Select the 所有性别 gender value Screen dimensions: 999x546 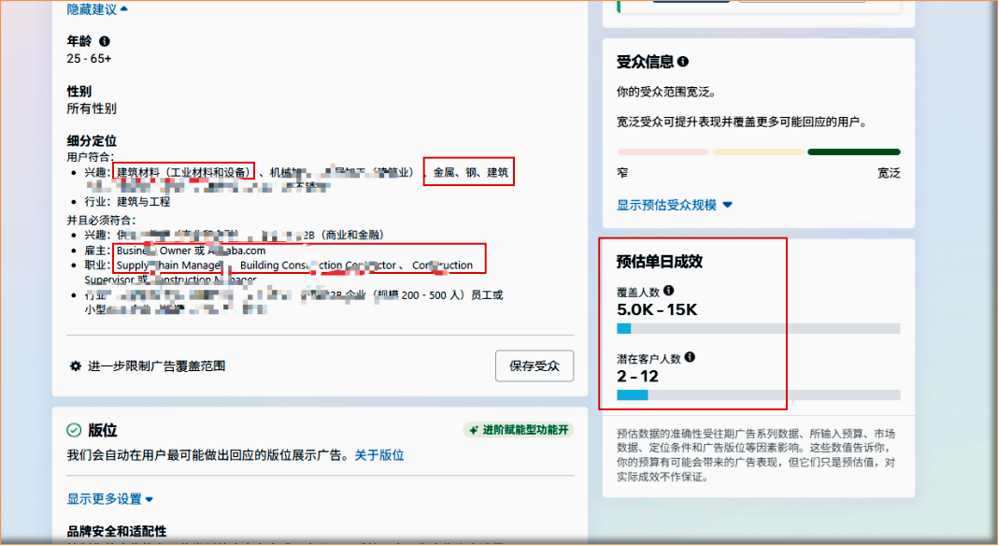pyautogui.click(x=92, y=109)
